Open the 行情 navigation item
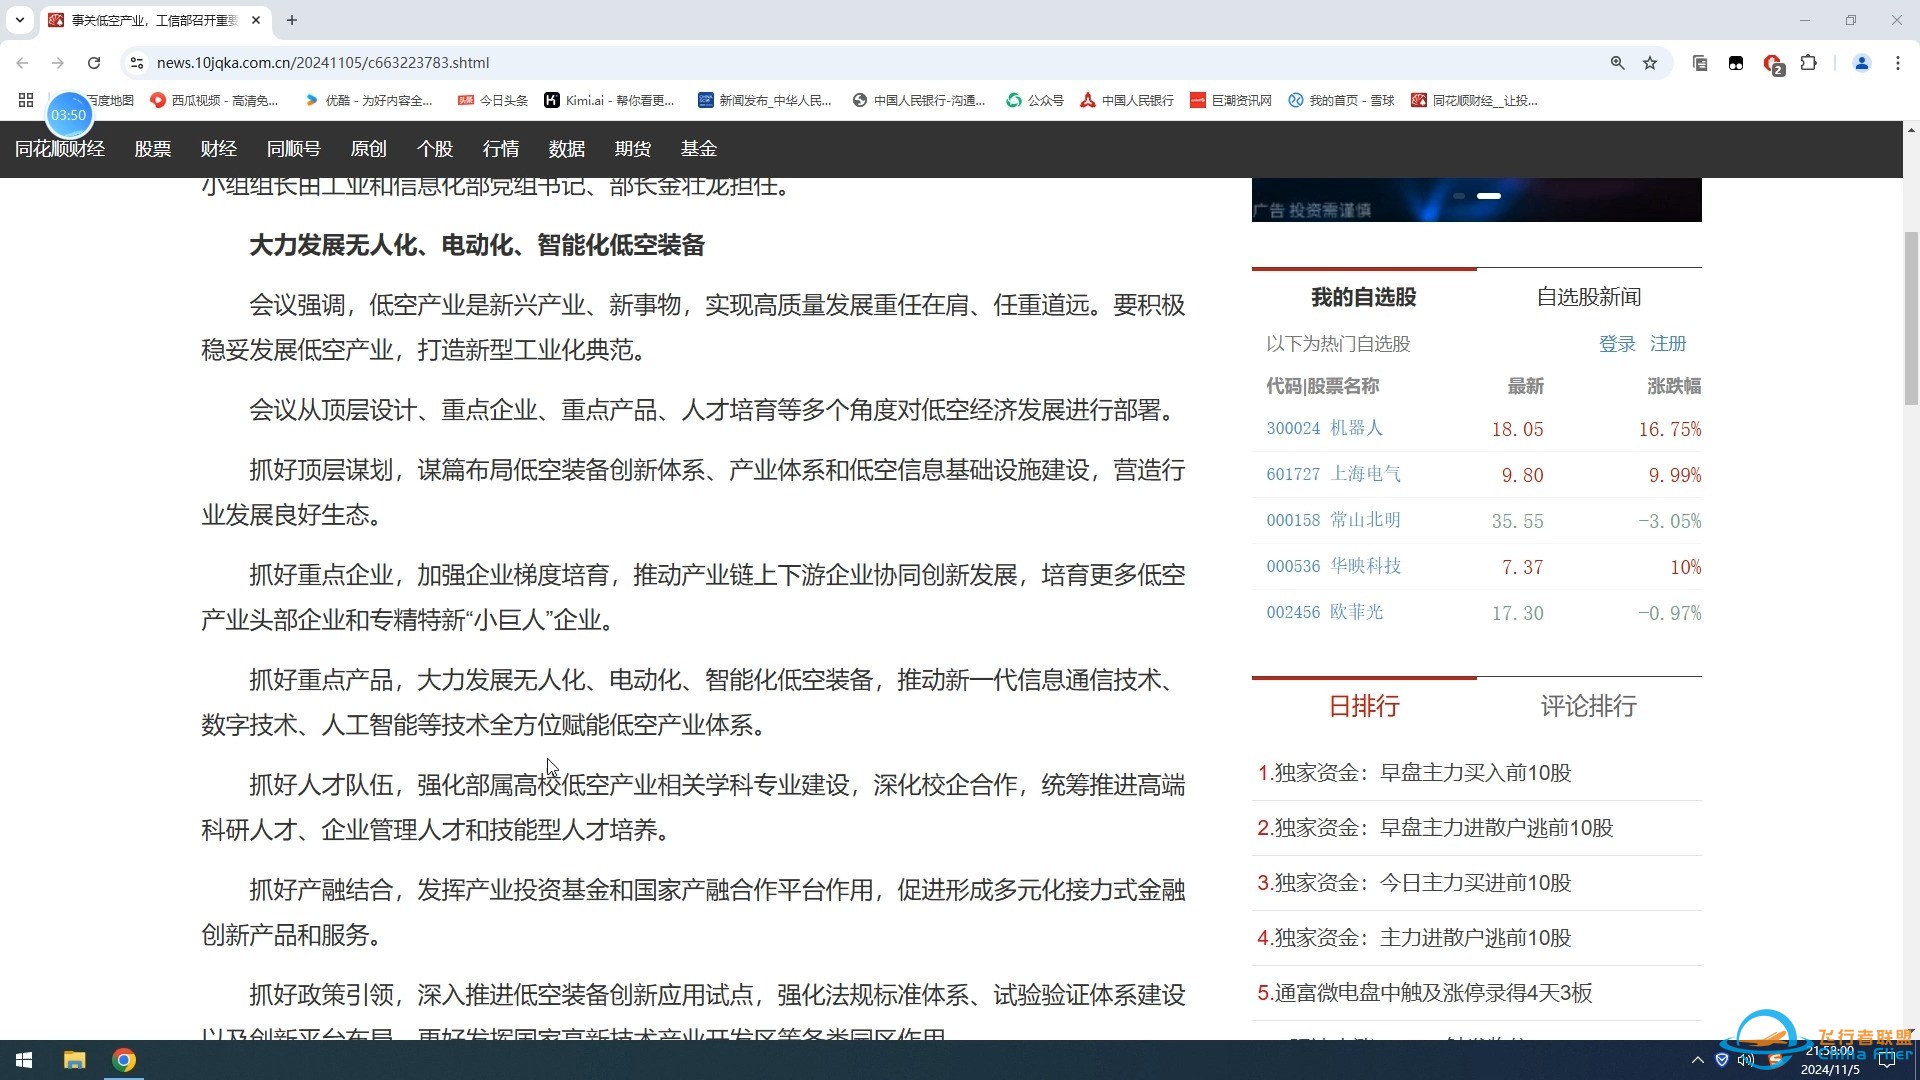Screen dimensions: 1920x1080 pyautogui.click(x=501, y=149)
